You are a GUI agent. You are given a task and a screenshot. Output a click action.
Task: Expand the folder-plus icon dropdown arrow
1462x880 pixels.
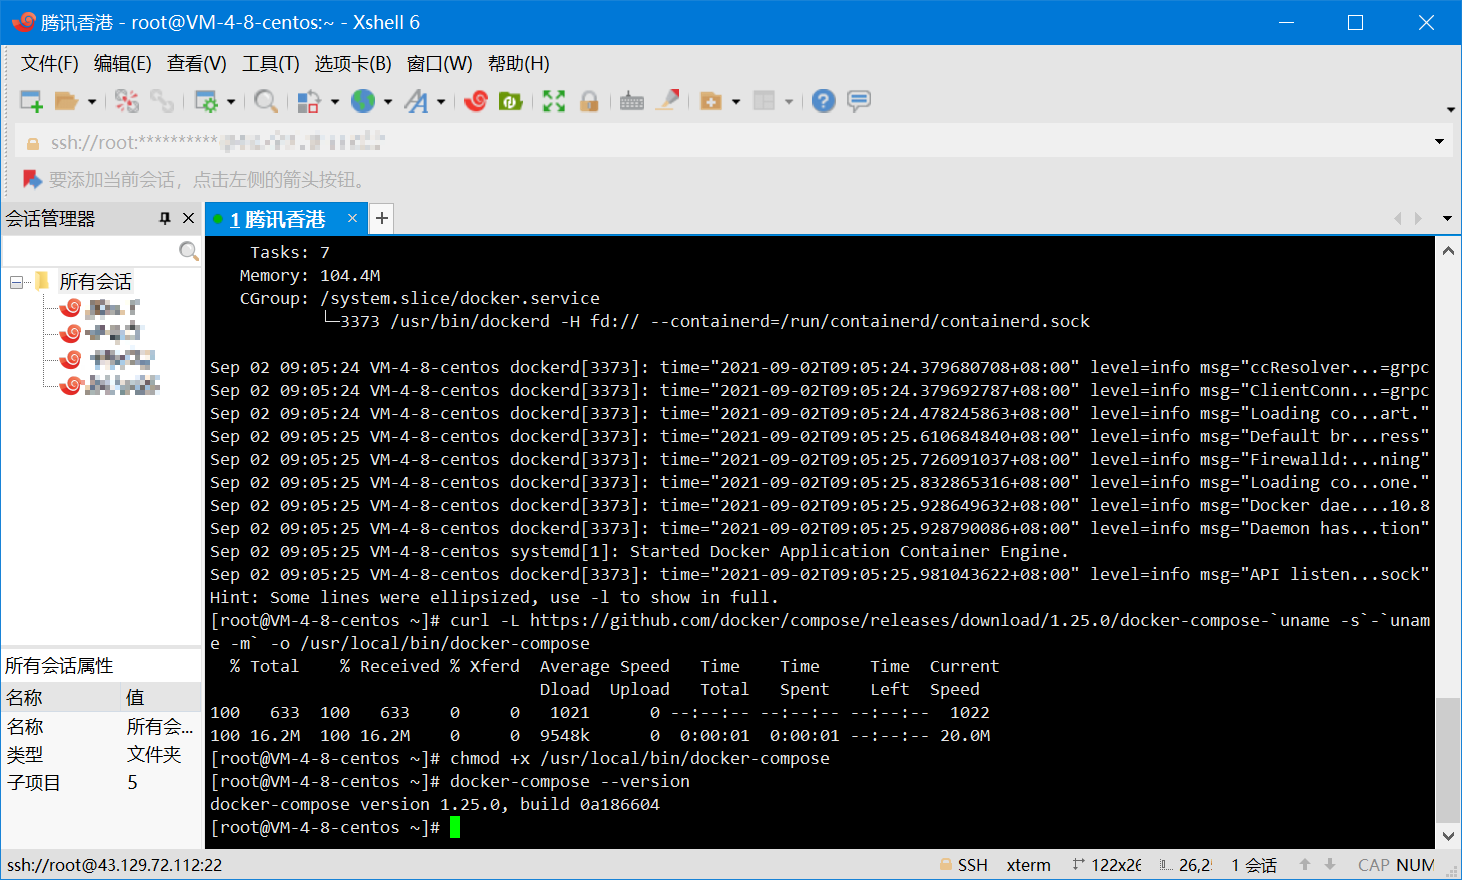736,101
